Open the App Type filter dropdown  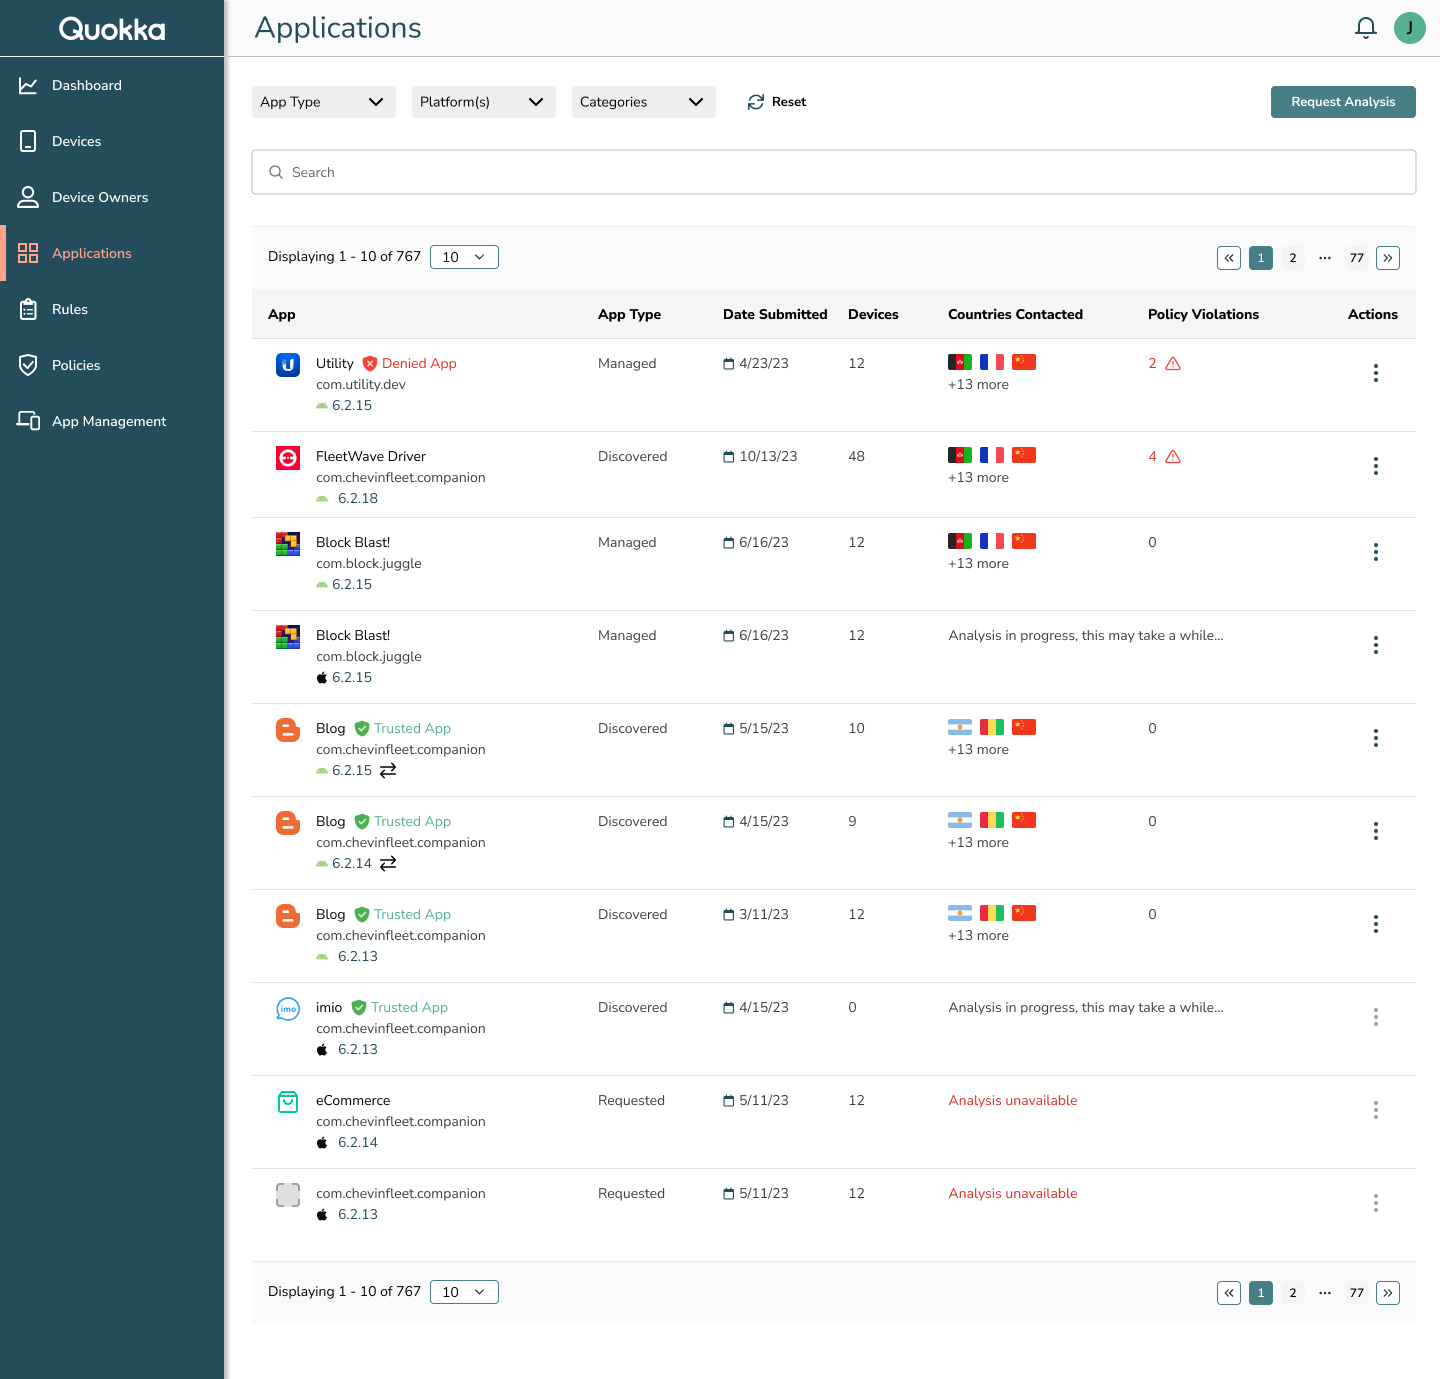(324, 102)
